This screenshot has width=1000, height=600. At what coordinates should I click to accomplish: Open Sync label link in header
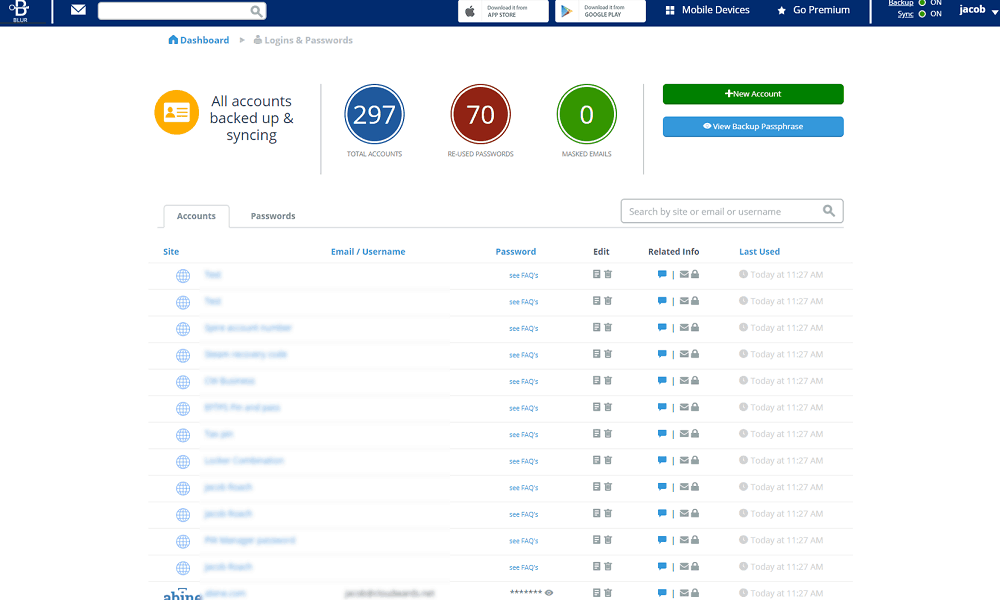[x=906, y=14]
